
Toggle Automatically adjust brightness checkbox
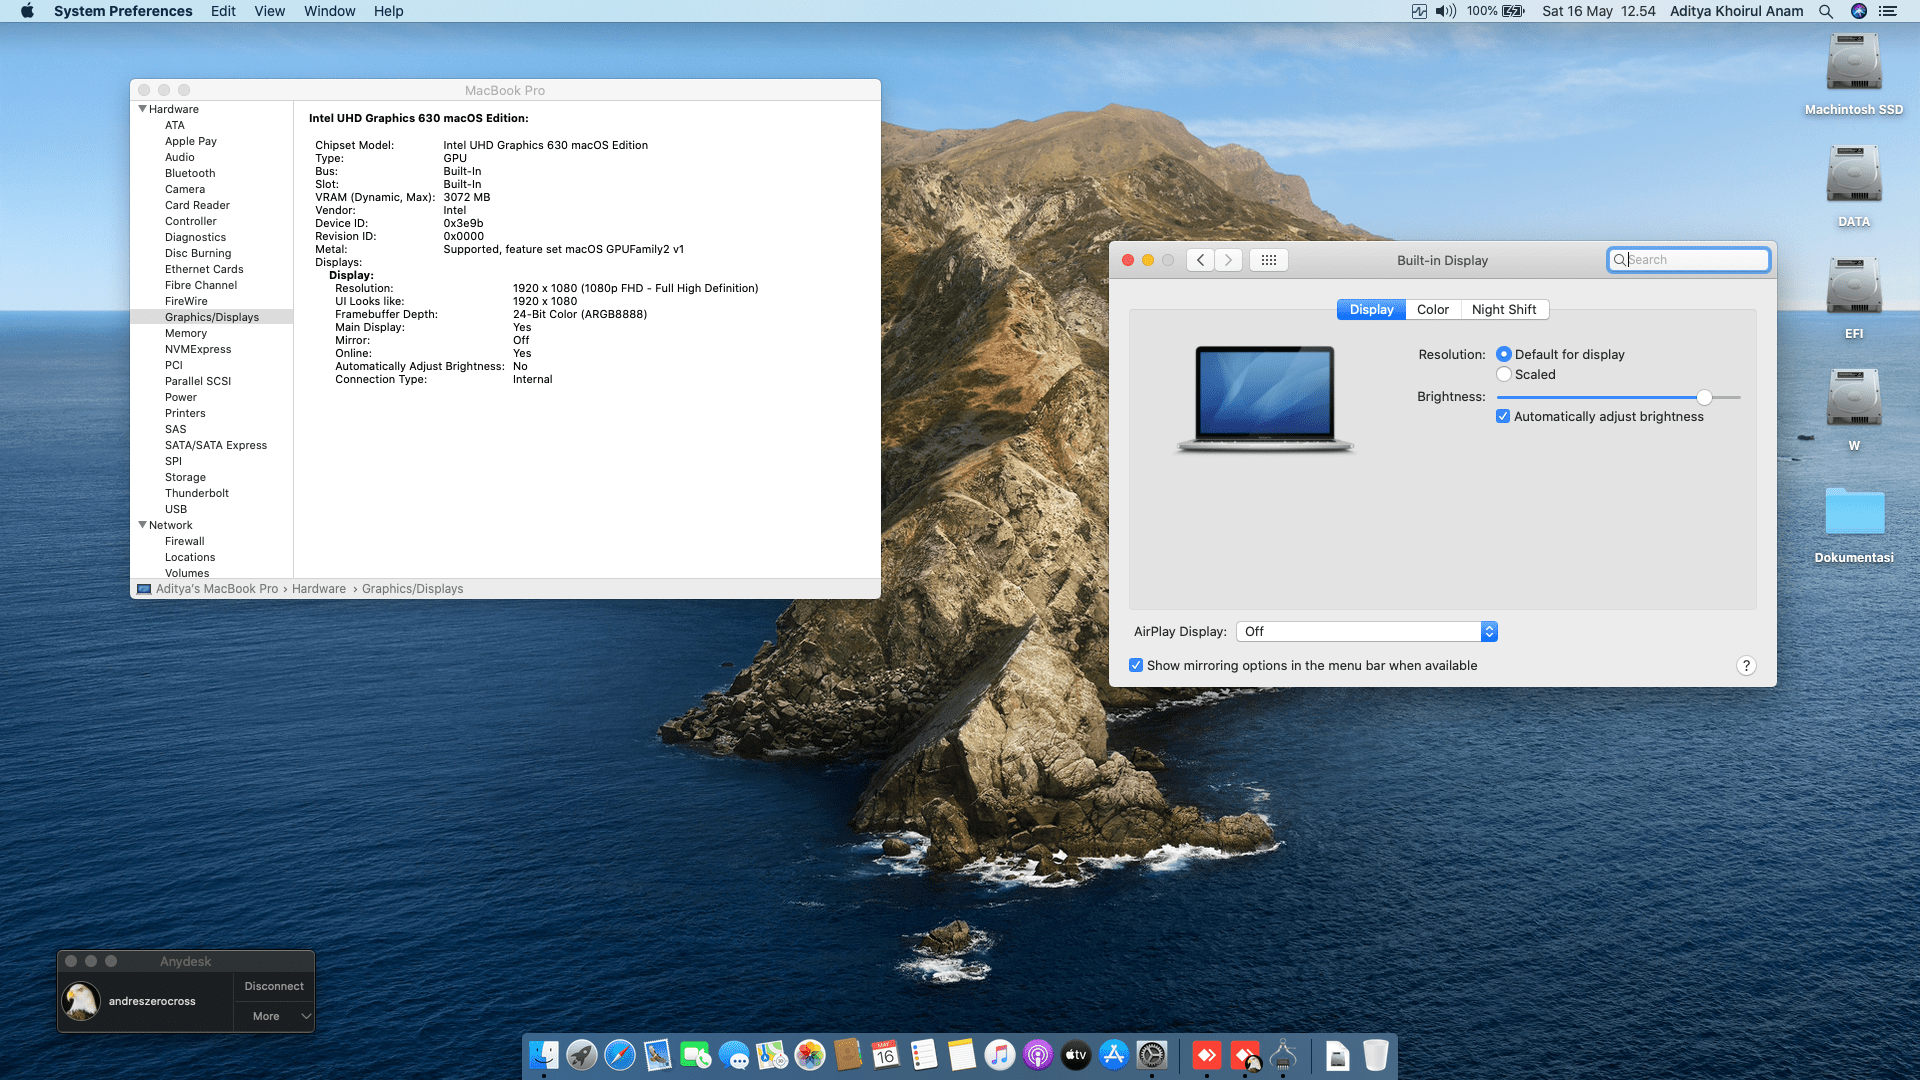[x=1502, y=416]
